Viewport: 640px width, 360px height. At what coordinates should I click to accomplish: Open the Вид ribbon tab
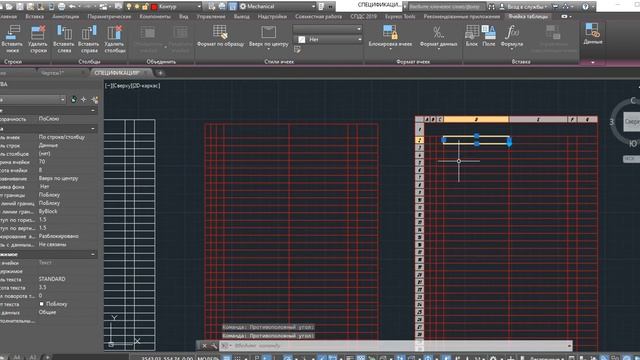[184, 17]
